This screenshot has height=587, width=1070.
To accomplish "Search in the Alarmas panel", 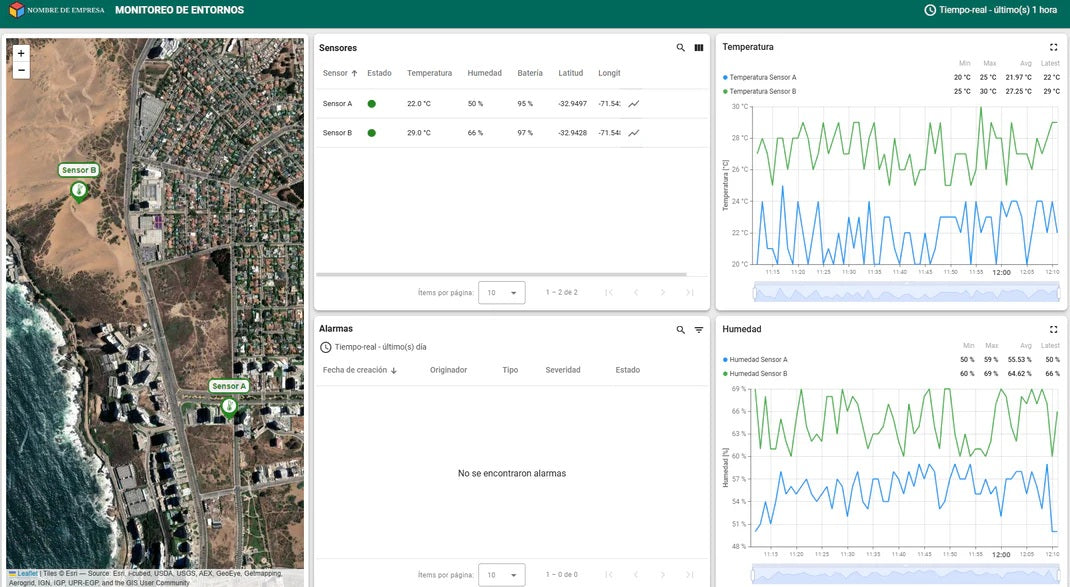I will click(681, 330).
